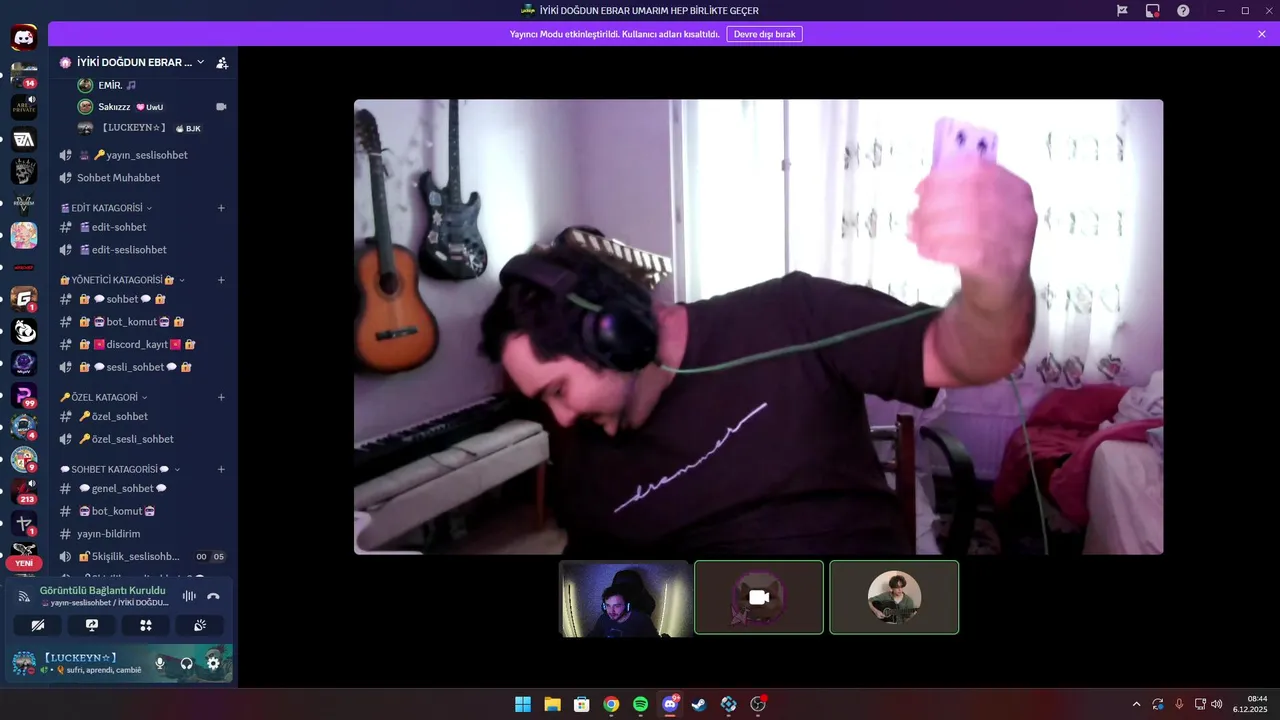The width and height of the screenshot is (1280, 720).
Task: Open Discord help question mark icon
Action: (1183, 10)
